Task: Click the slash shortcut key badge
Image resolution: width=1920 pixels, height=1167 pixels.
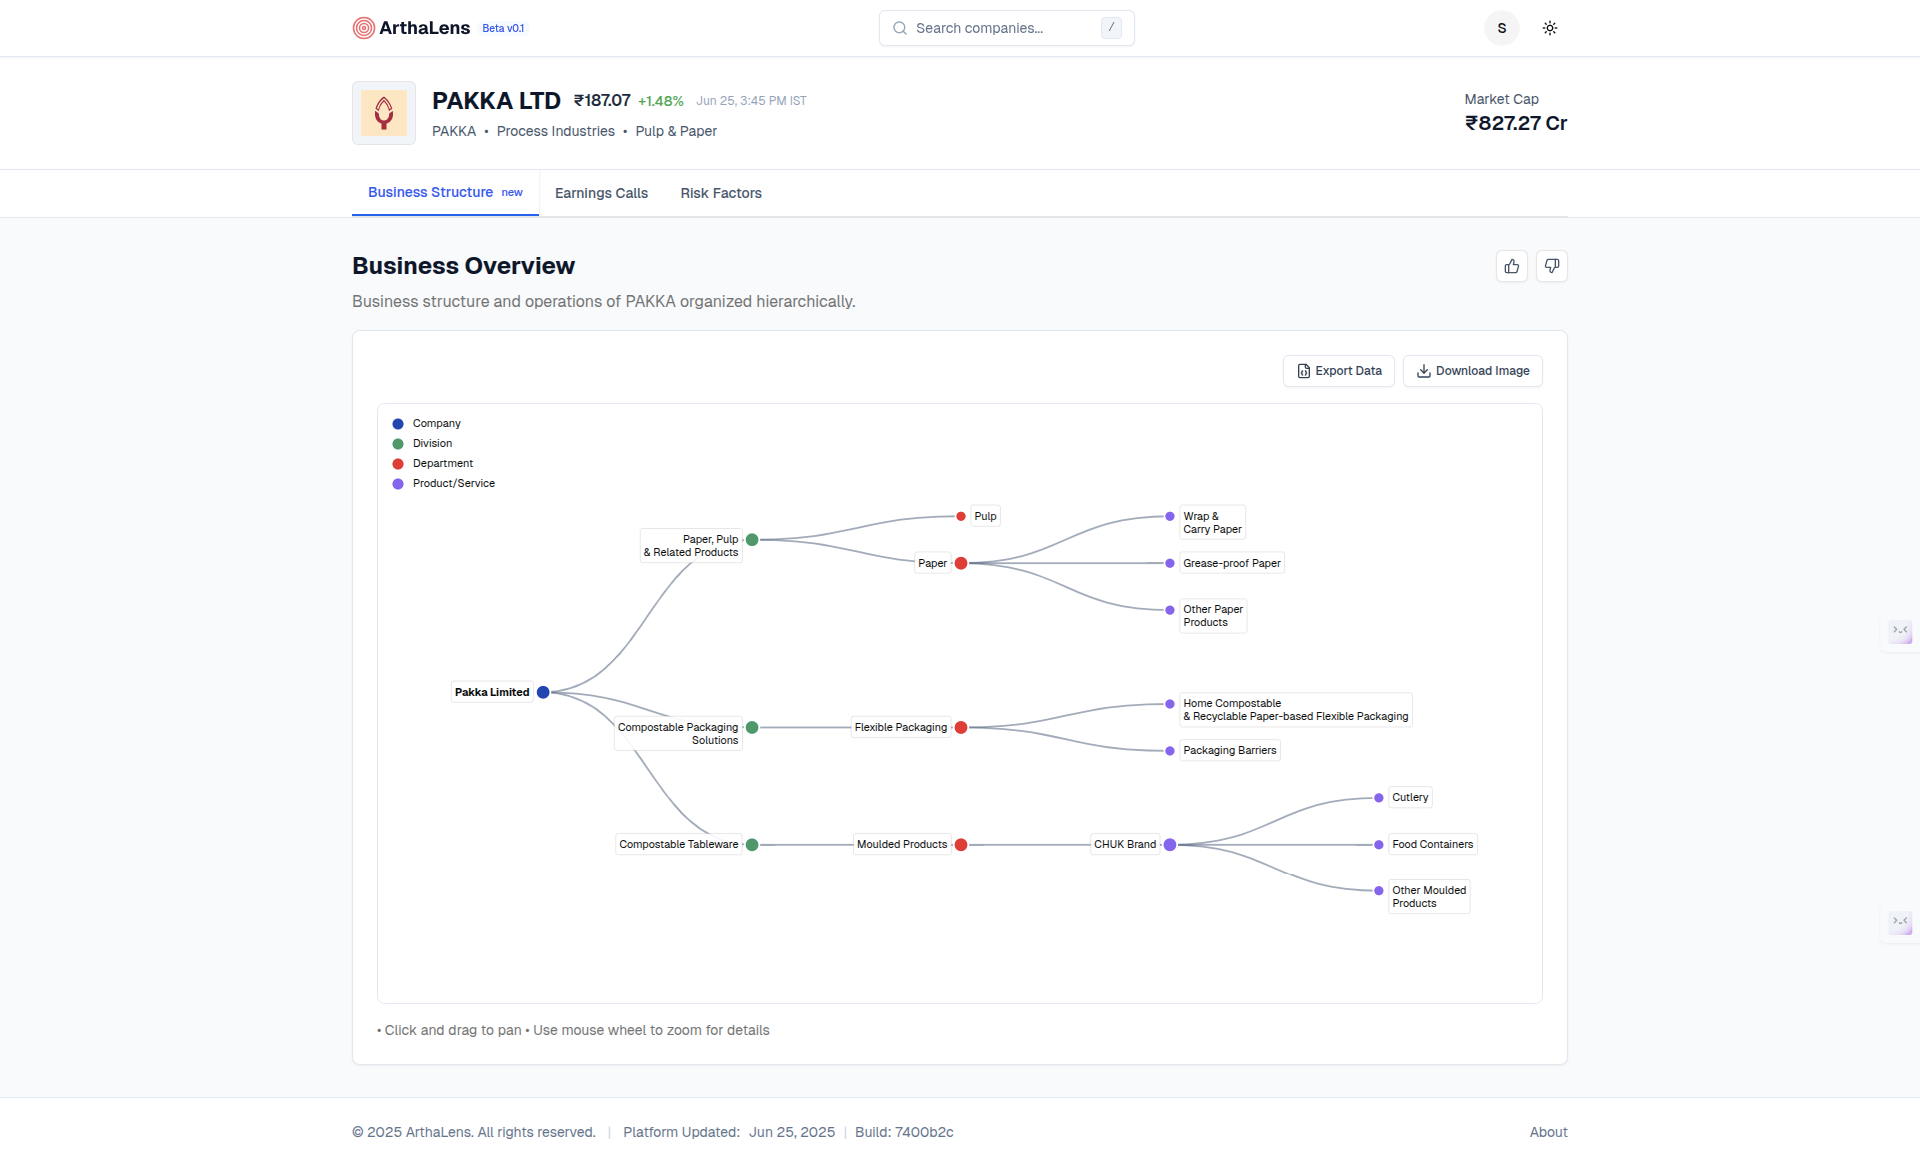Action: click(x=1111, y=28)
